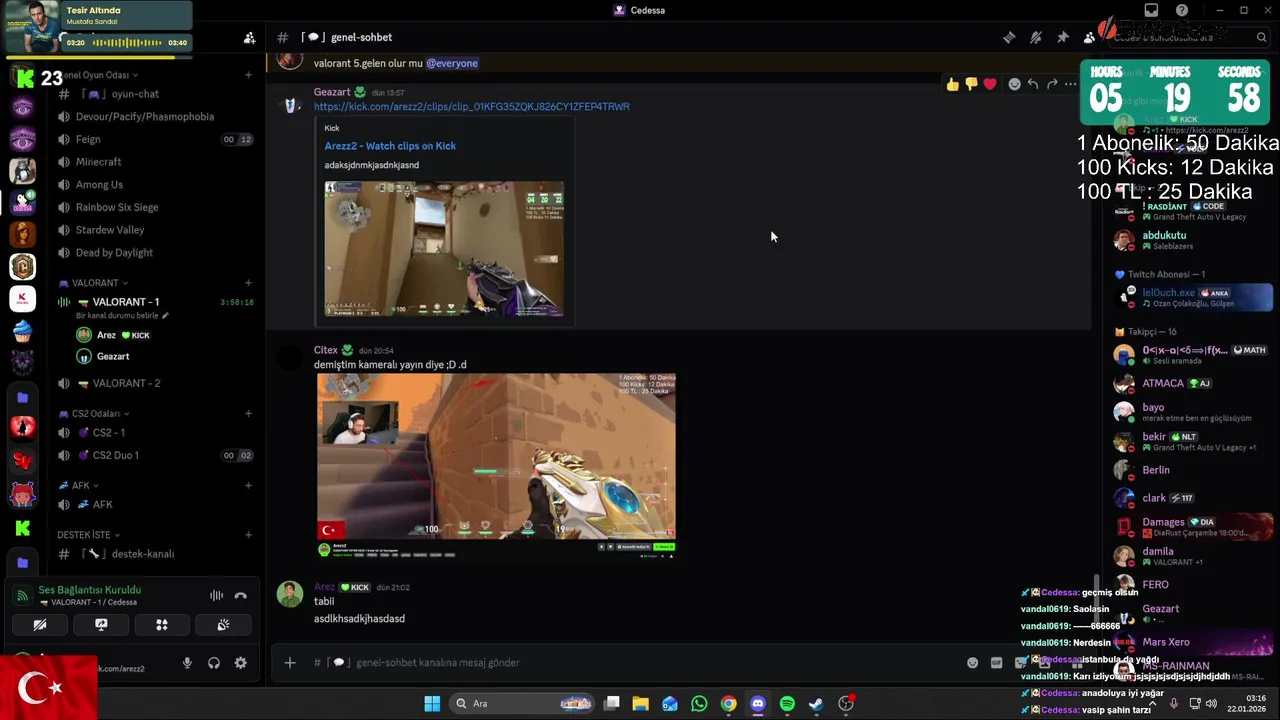This screenshot has height=720, width=1280.
Task: Collapse the VALORANT category
Action: (94, 283)
